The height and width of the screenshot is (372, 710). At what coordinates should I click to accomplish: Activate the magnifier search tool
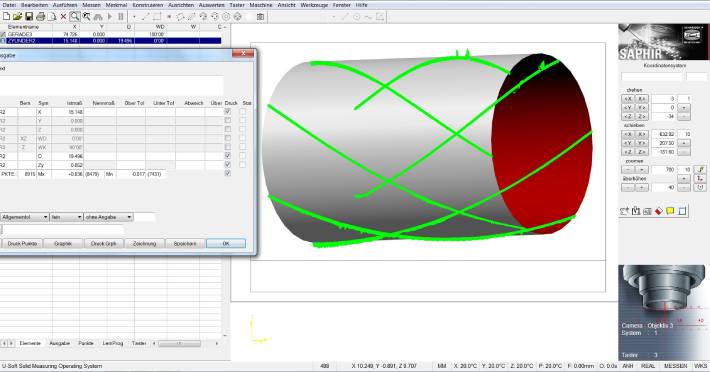(75, 17)
